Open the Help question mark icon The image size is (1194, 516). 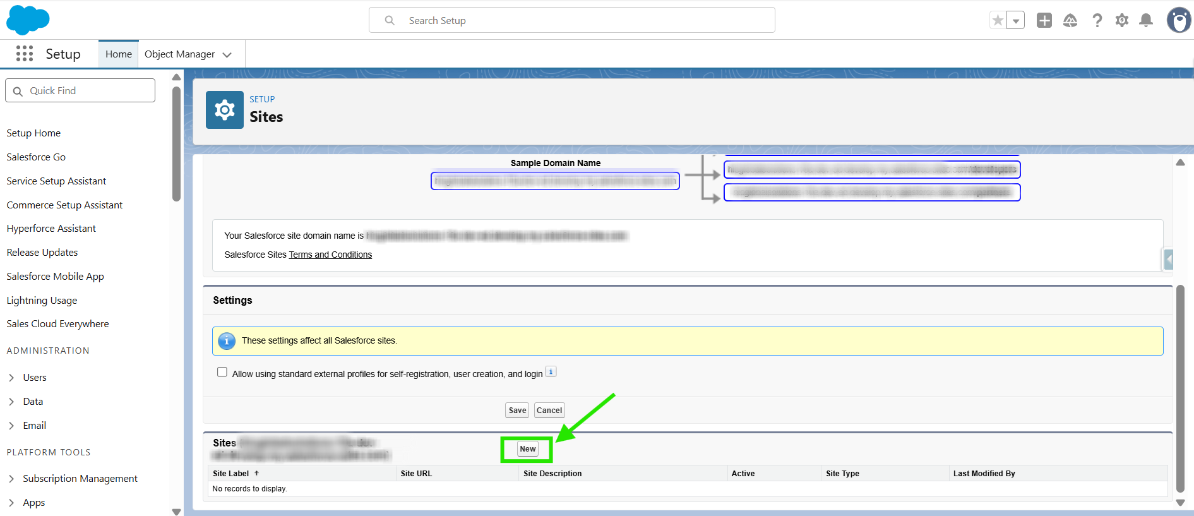click(x=1097, y=20)
